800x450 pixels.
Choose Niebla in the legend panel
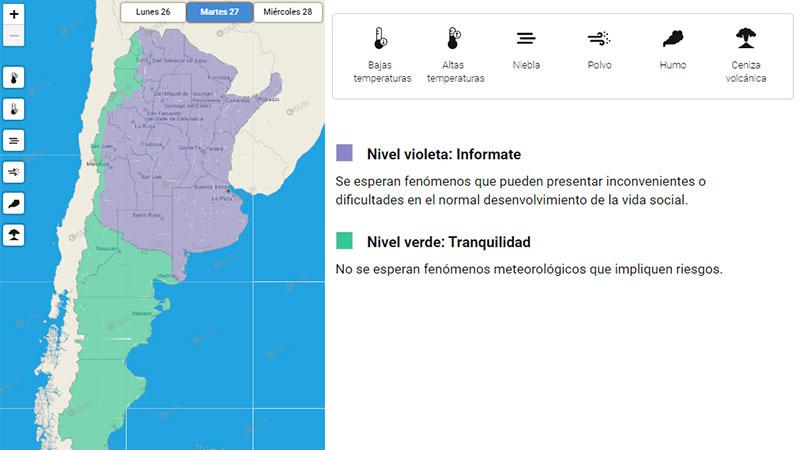point(526,40)
